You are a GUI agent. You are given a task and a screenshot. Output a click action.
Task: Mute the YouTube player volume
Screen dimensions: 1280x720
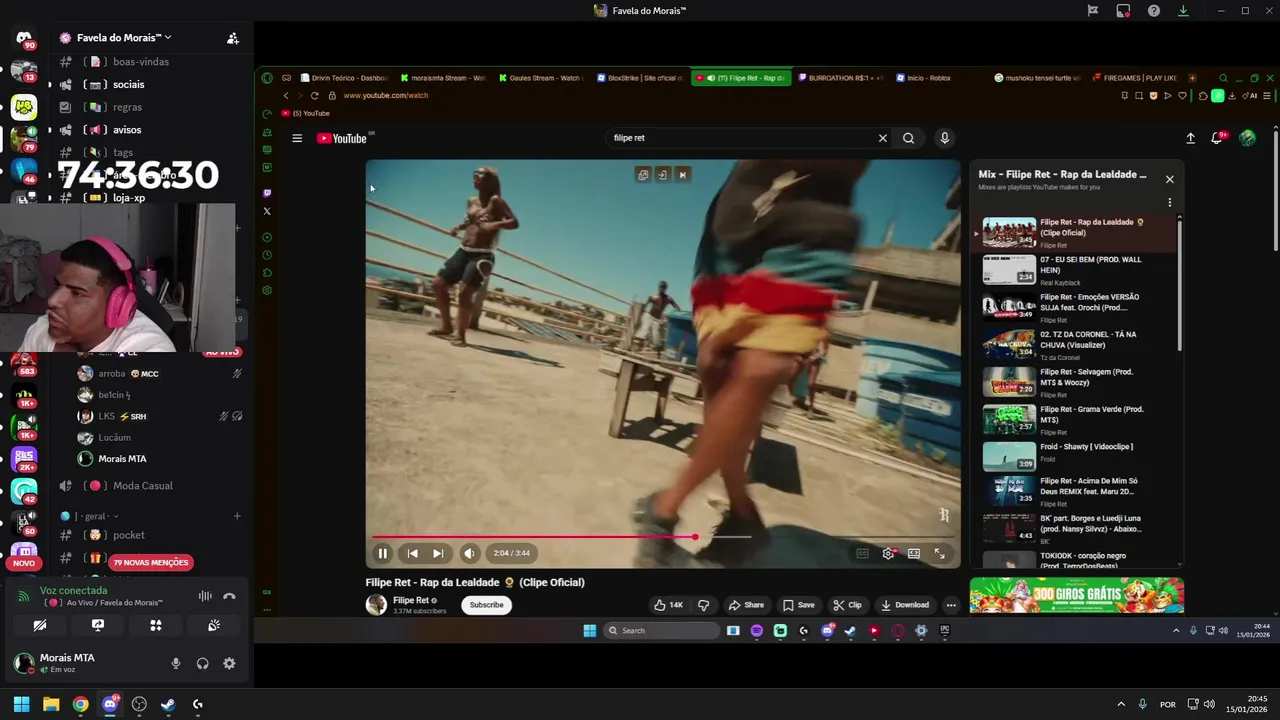click(x=469, y=553)
